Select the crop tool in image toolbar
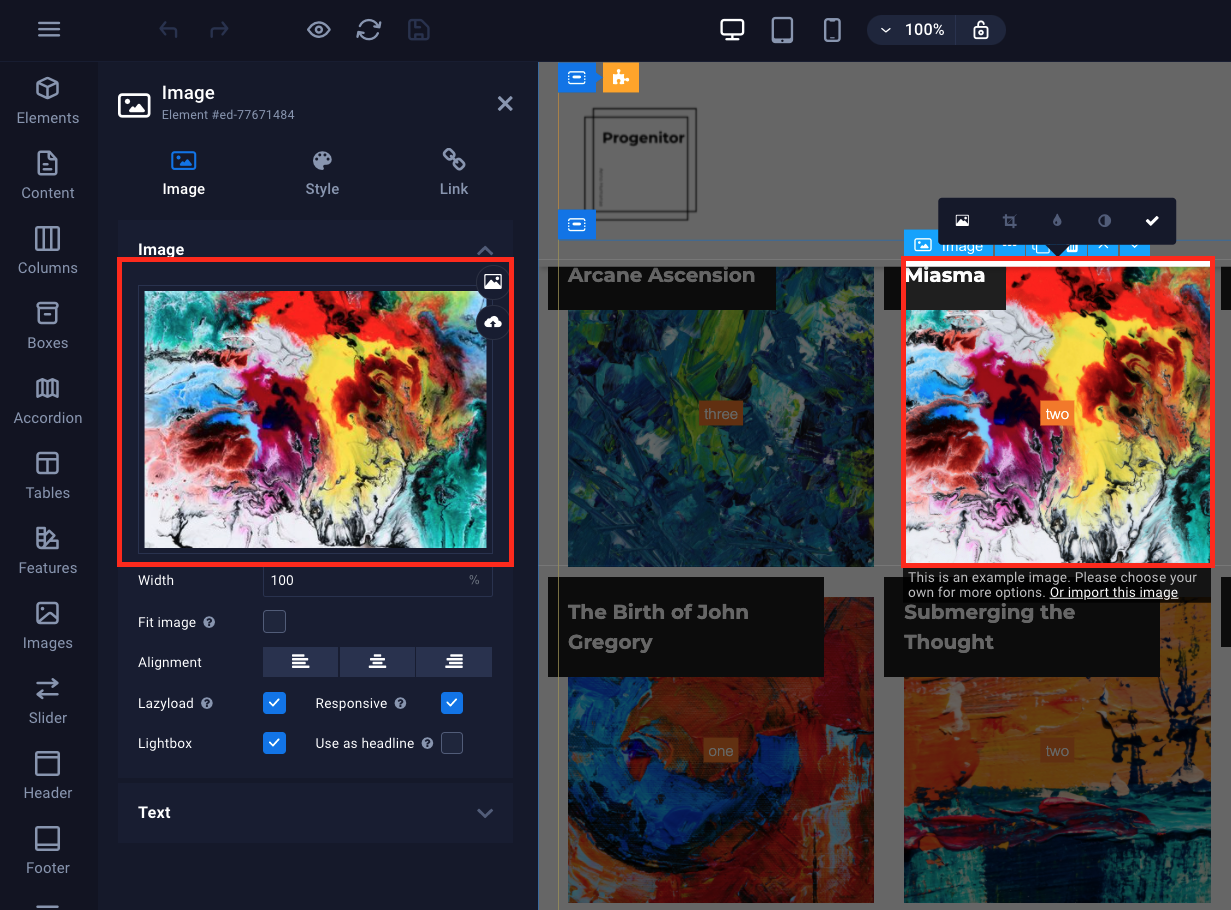The image size is (1231, 910). (1009, 221)
